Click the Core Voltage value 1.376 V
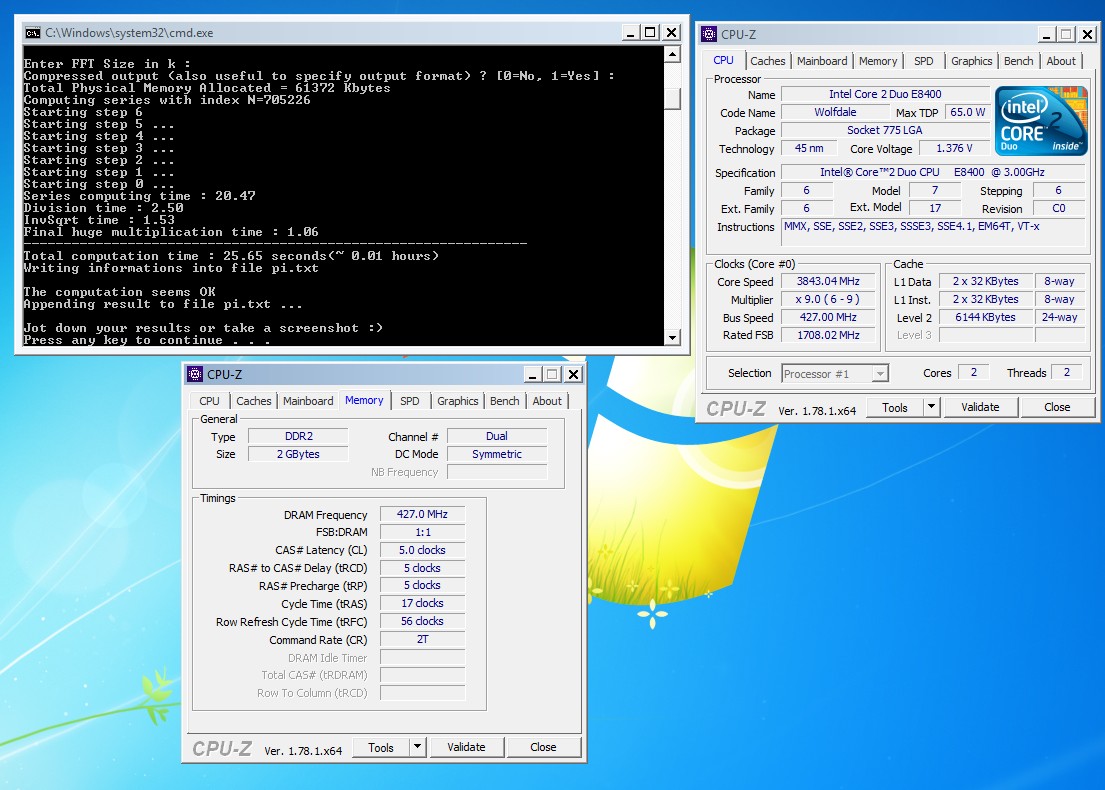The image size is (1105, 790). 954,148
